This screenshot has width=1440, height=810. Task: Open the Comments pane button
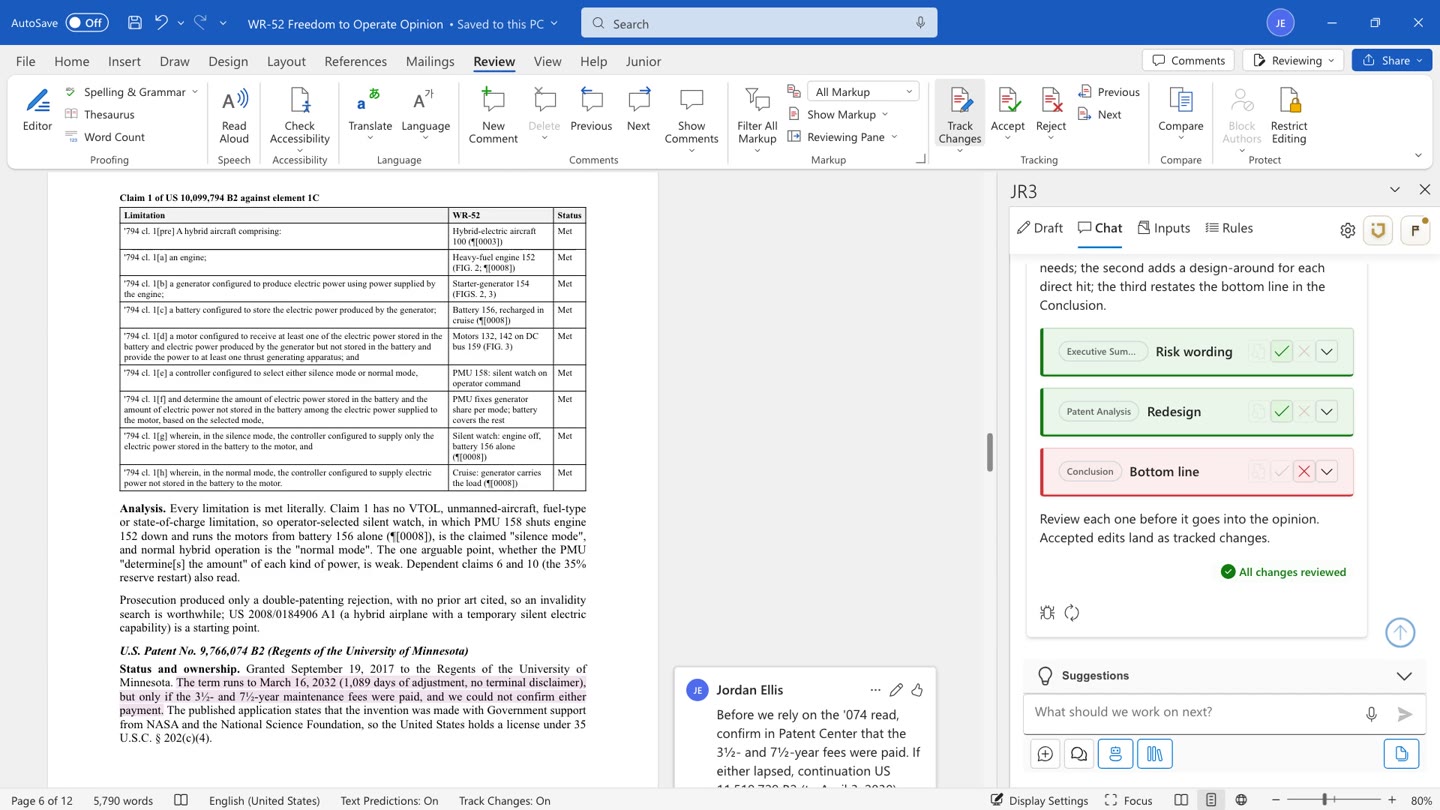1188,60
